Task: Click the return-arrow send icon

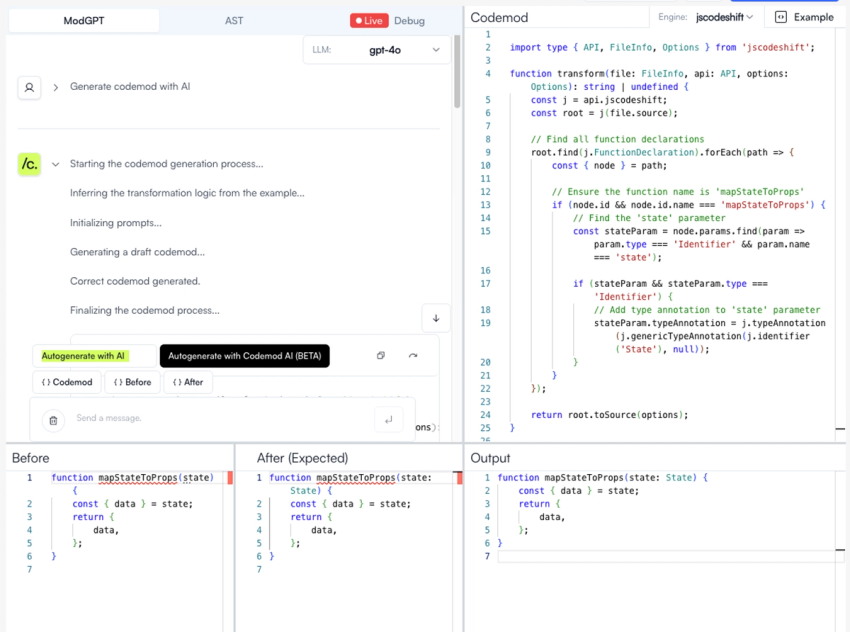Action: coord(389,418)
